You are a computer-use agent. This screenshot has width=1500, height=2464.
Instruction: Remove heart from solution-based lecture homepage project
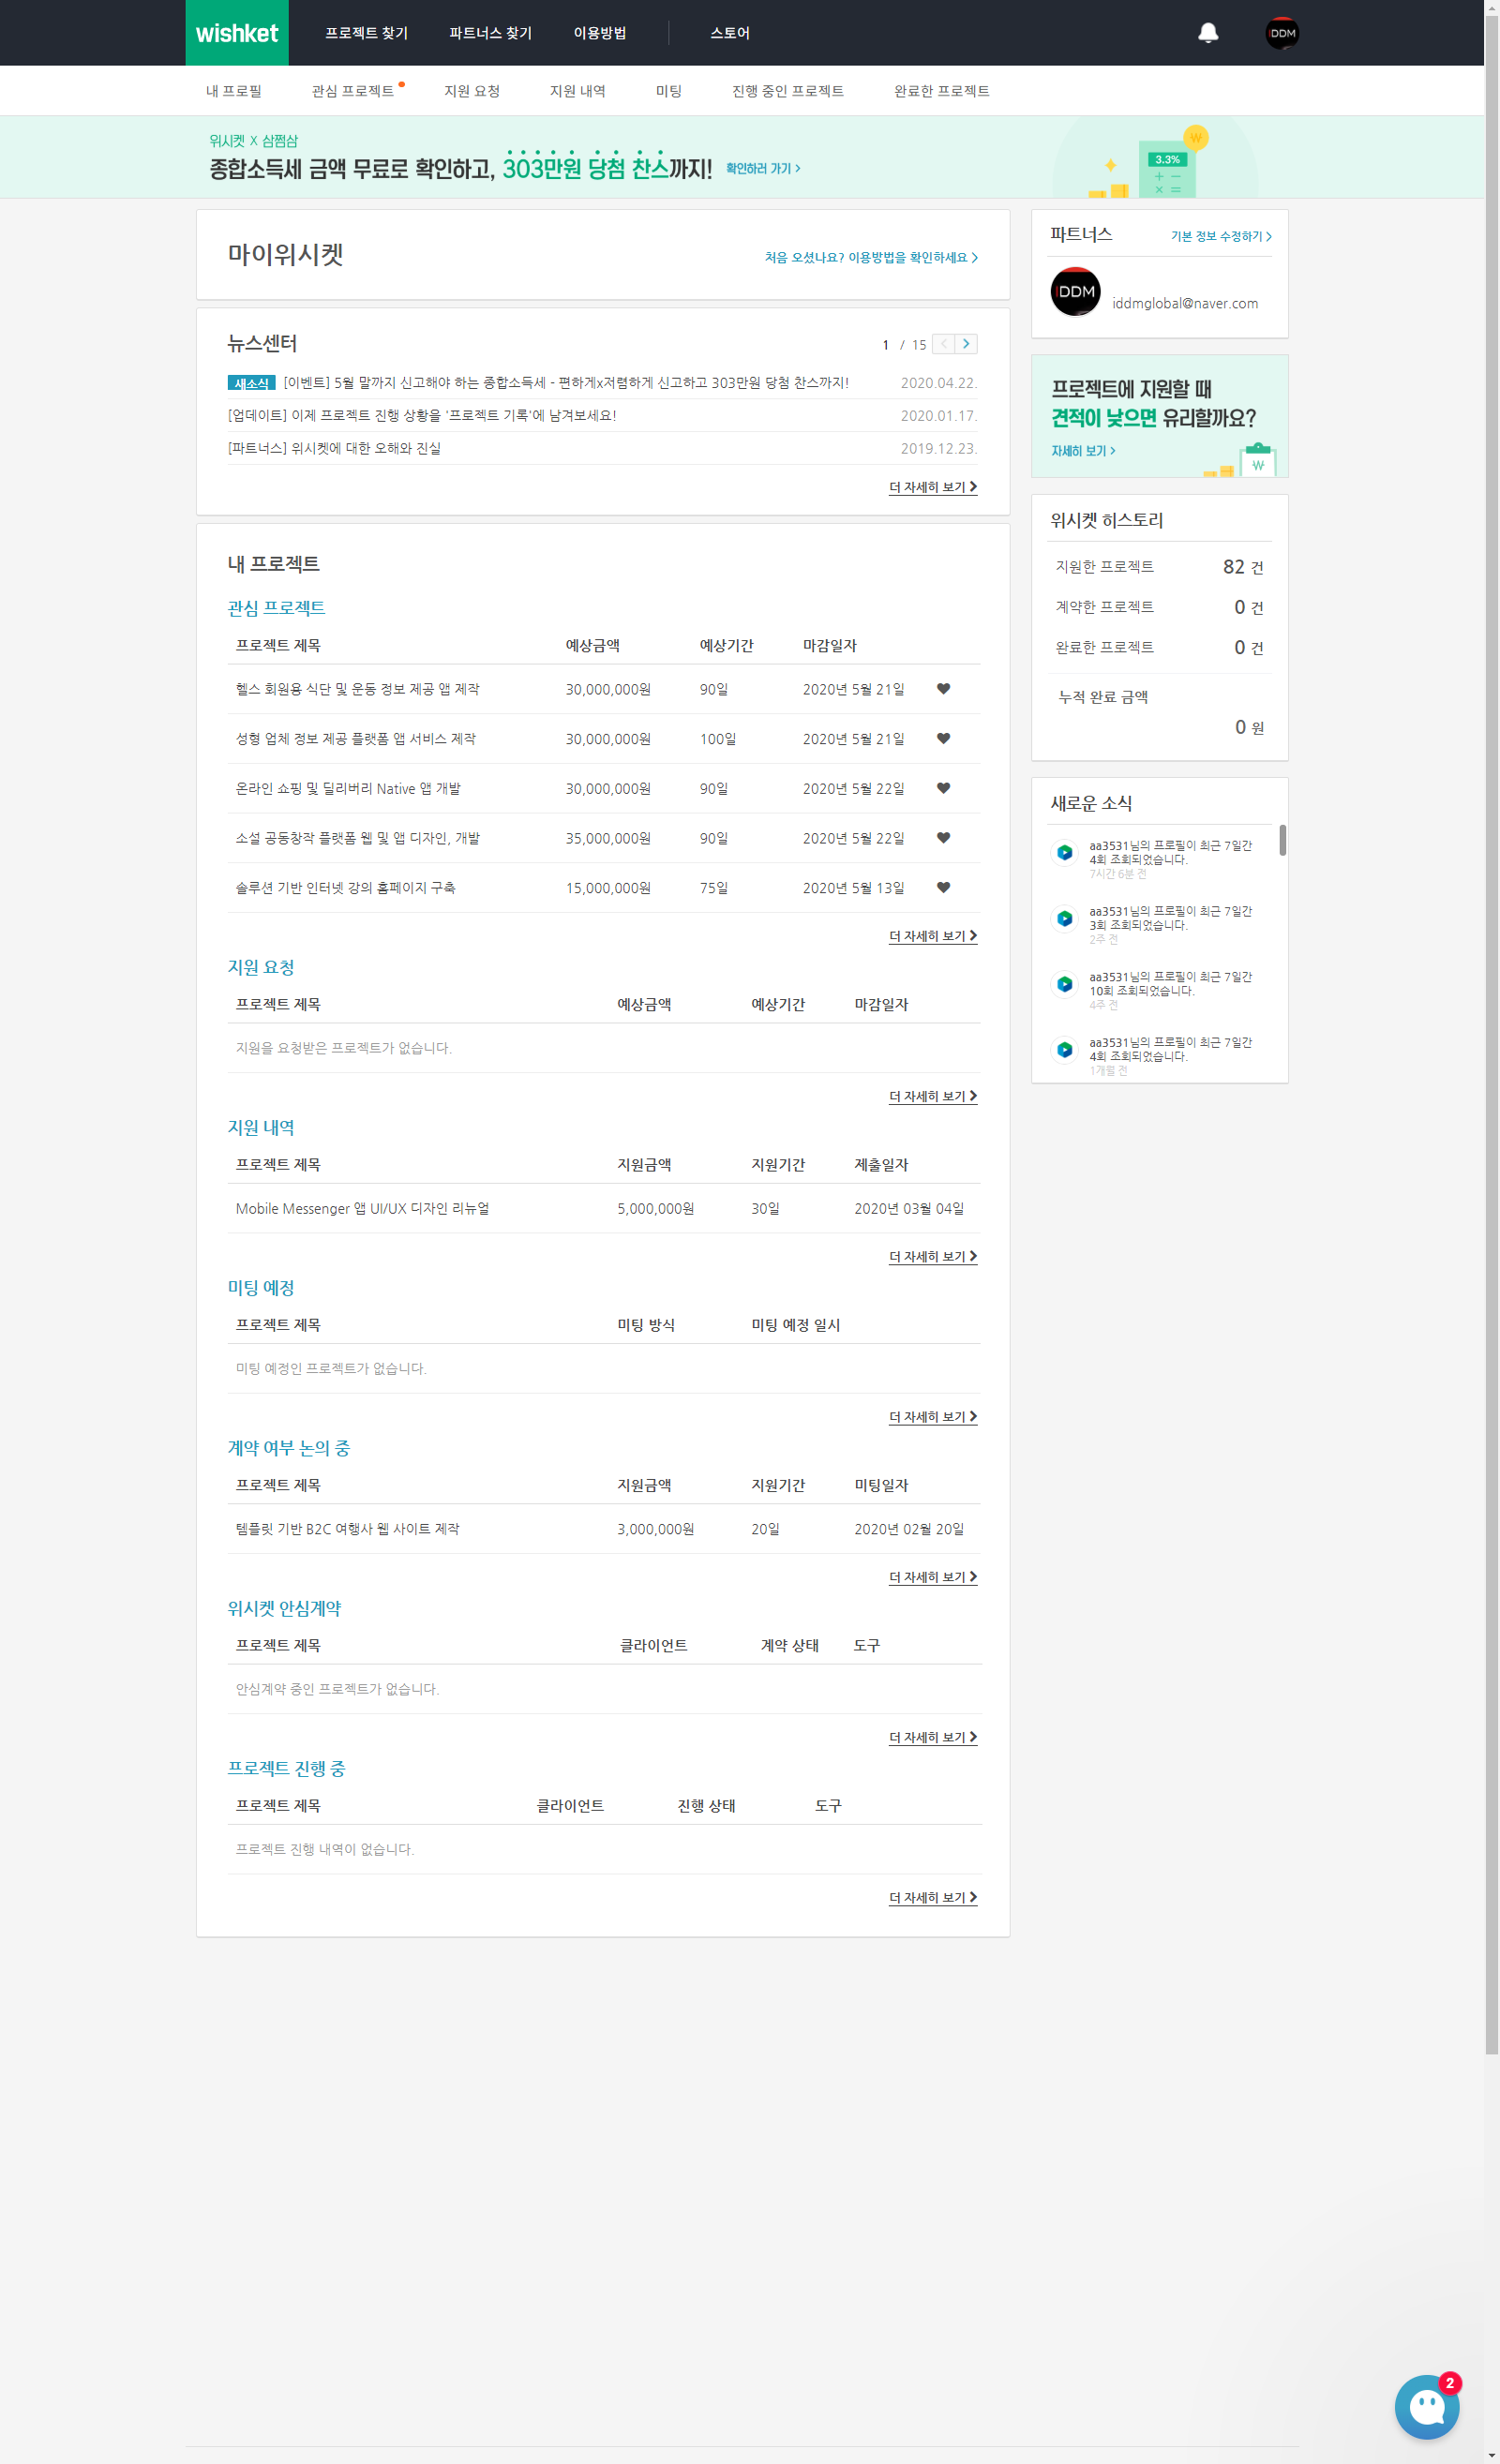[x=943, y=888]
